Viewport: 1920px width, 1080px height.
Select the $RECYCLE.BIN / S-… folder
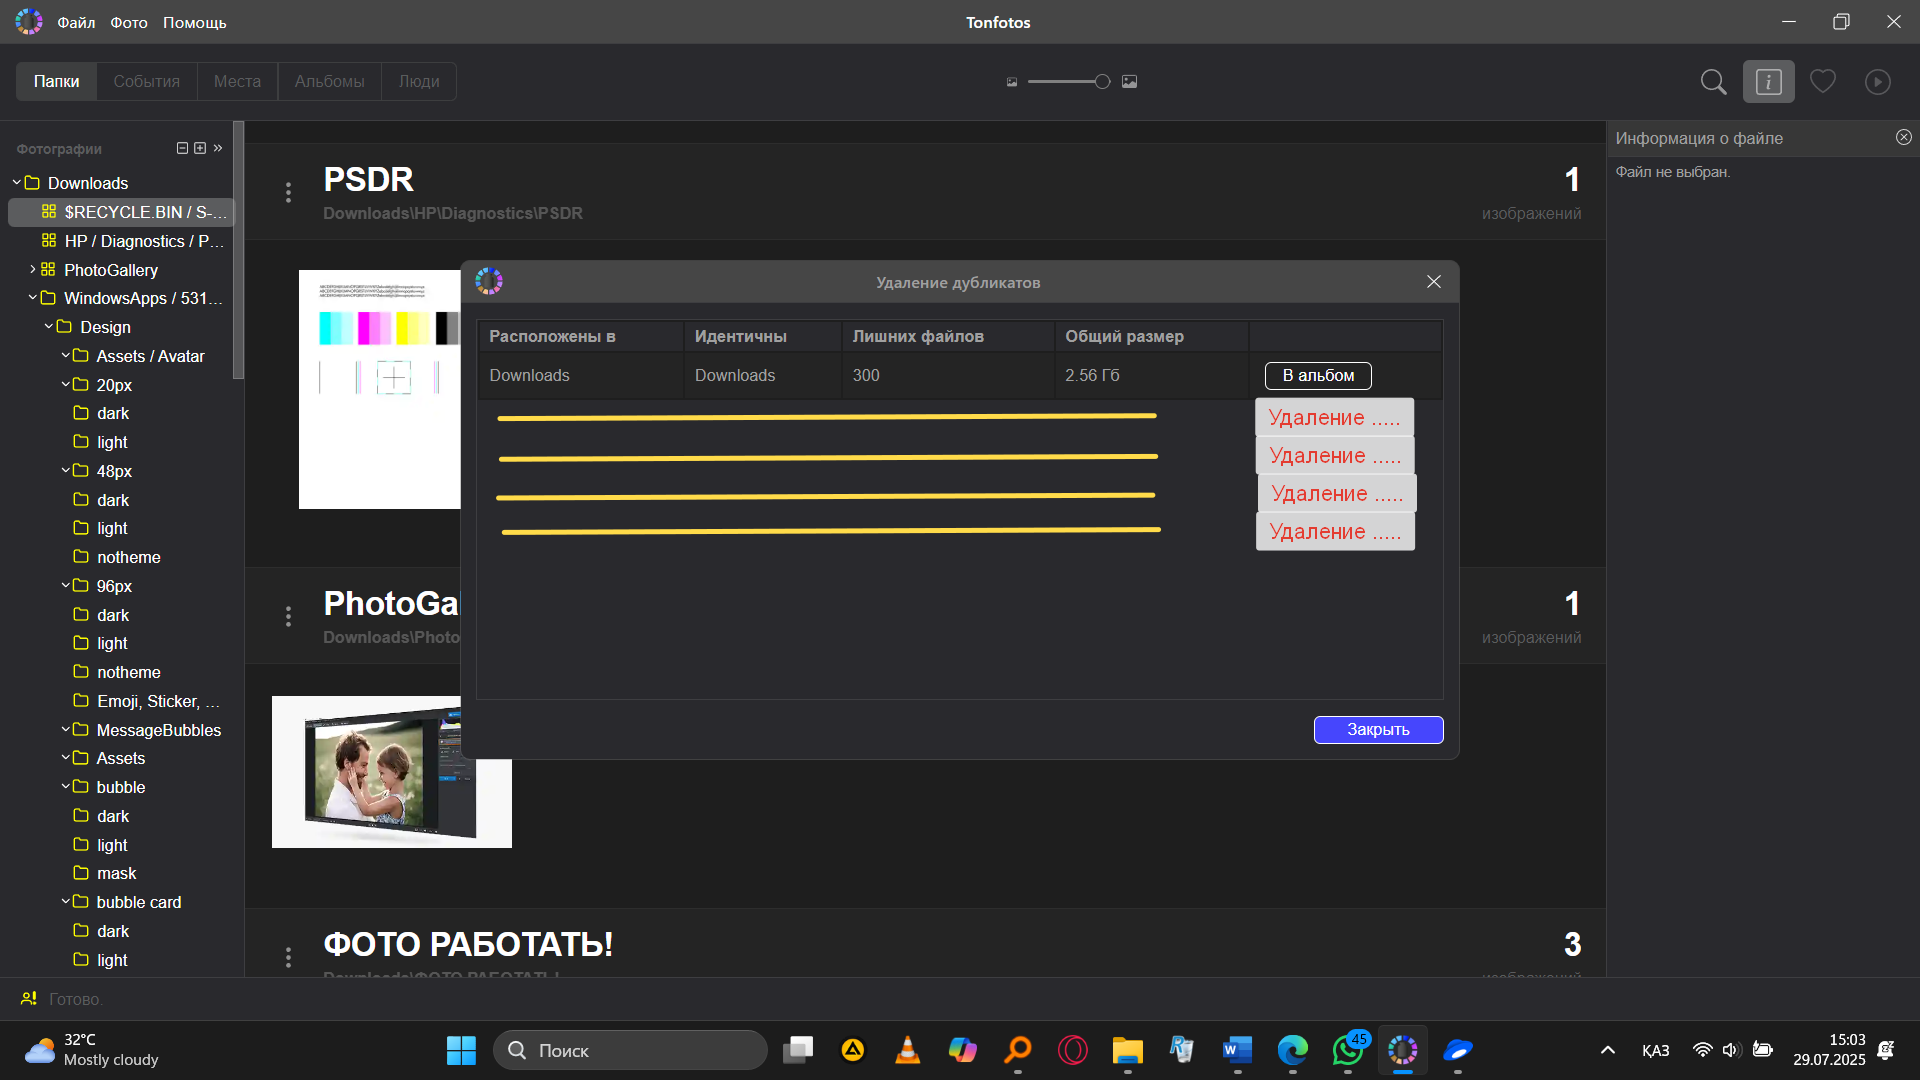tap(120, 212)
